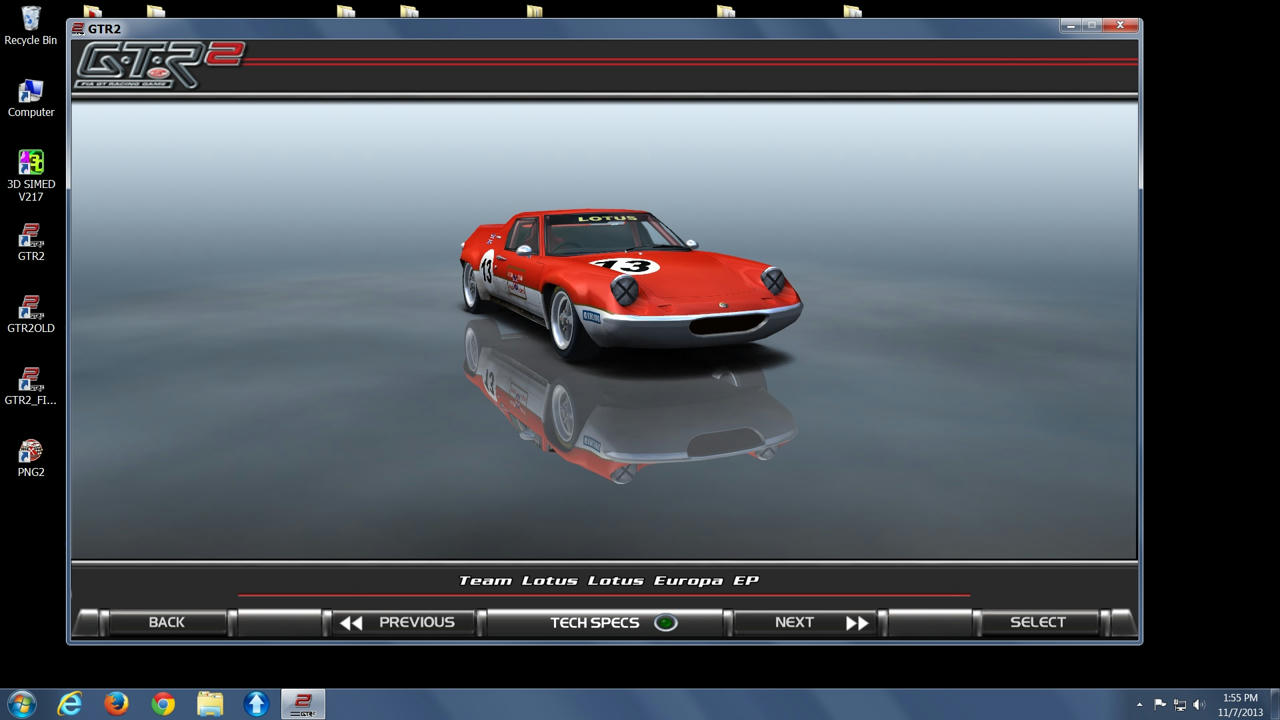
Task: Click the GTR2 window title bar icon
Action: (78, 28)
